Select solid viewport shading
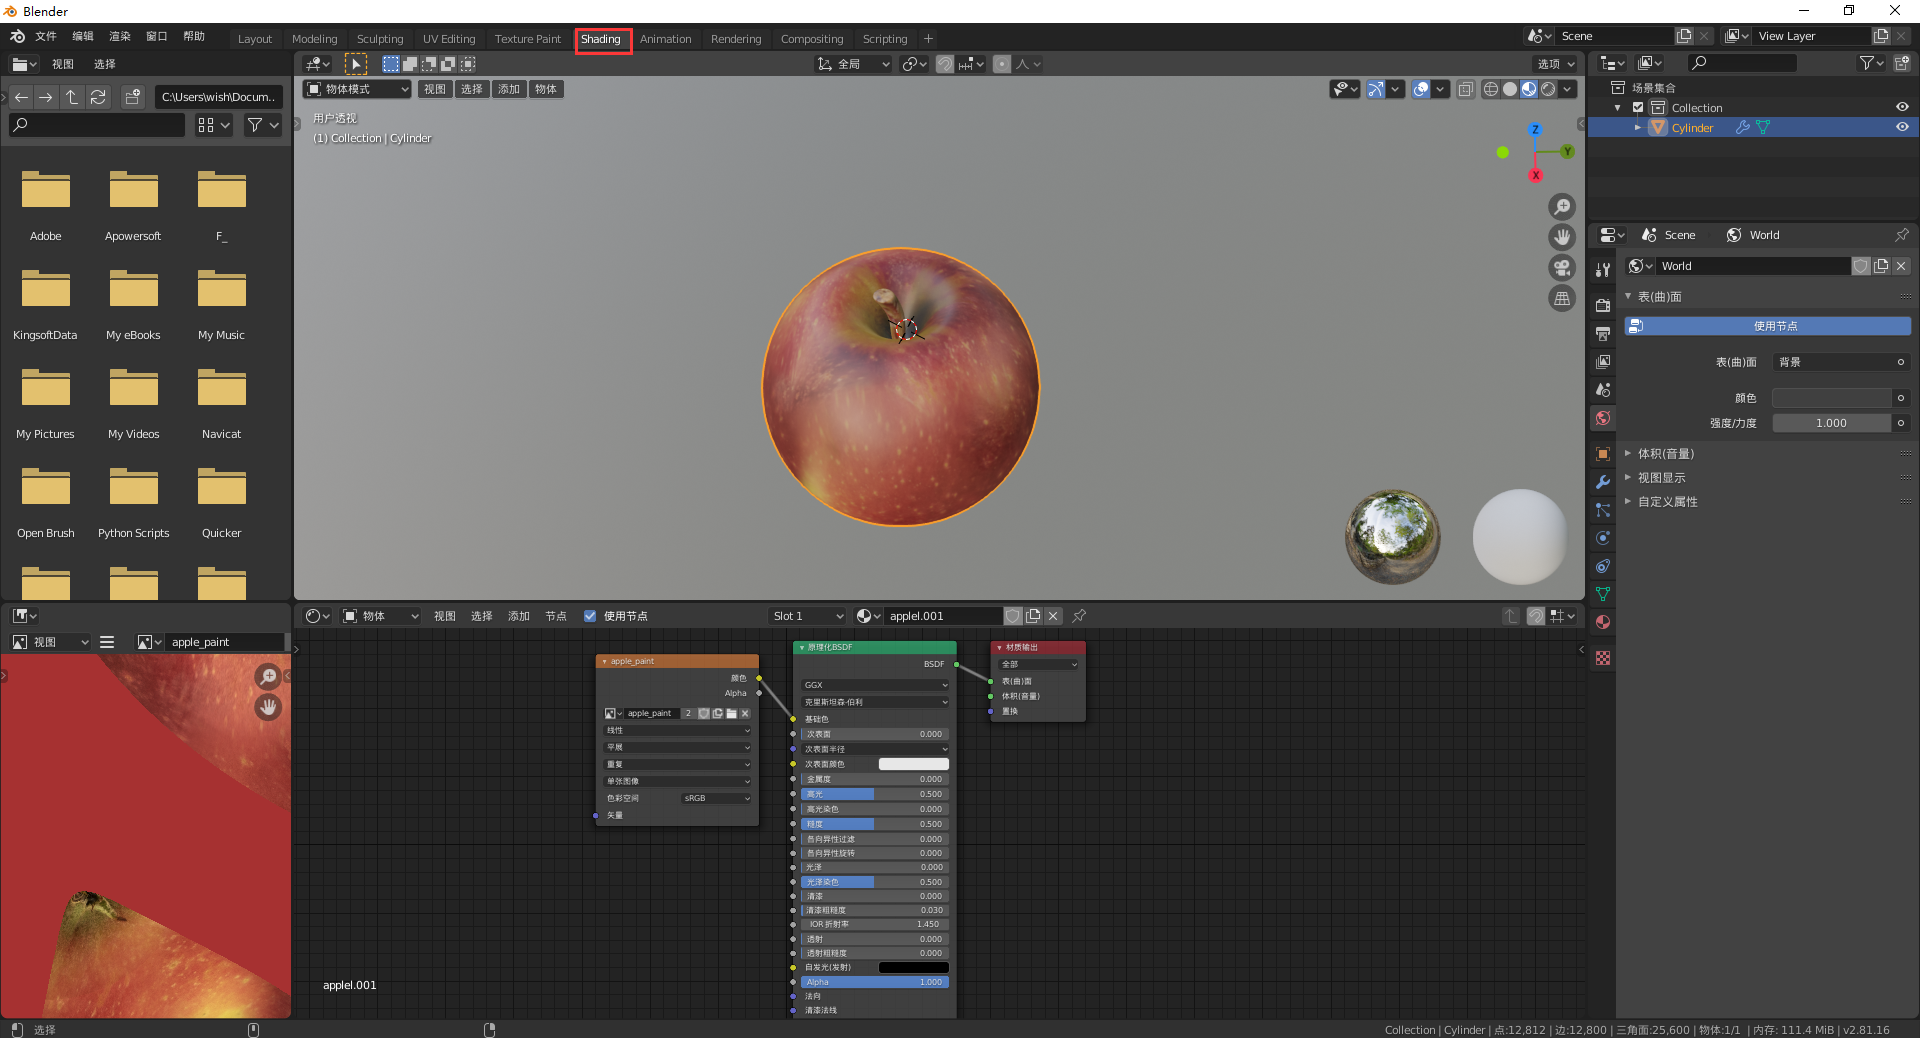Screen dimensions: 1920x1038 pos(1510,89)
